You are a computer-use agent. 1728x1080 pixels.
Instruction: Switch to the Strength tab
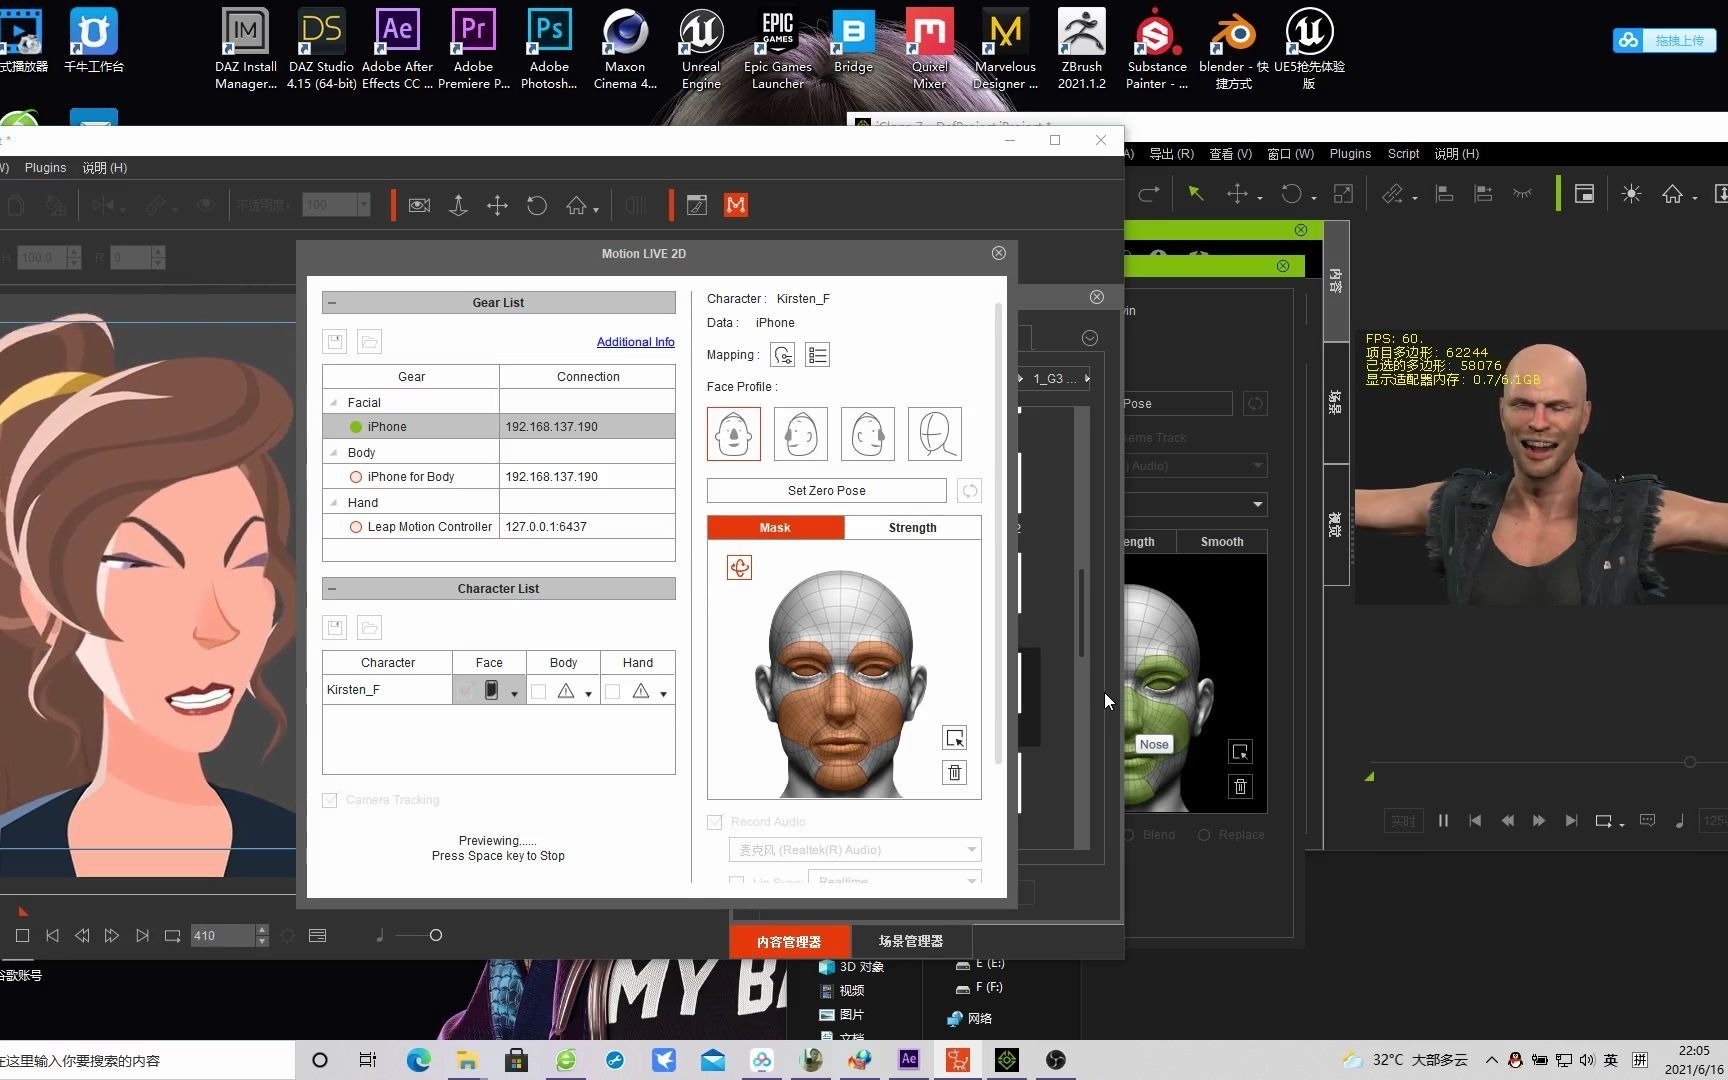(x=912, y=528)
